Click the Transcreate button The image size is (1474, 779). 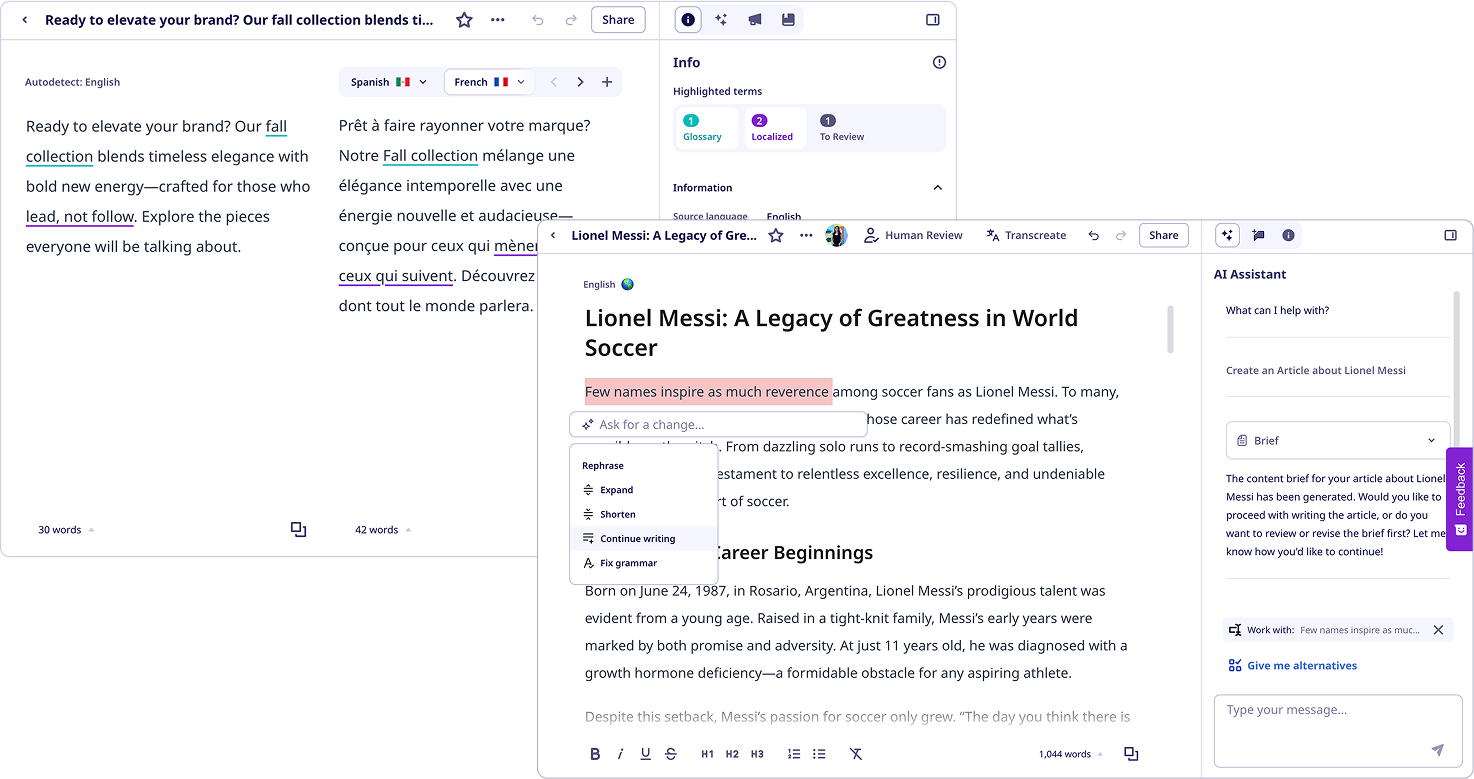(1026, 236)
